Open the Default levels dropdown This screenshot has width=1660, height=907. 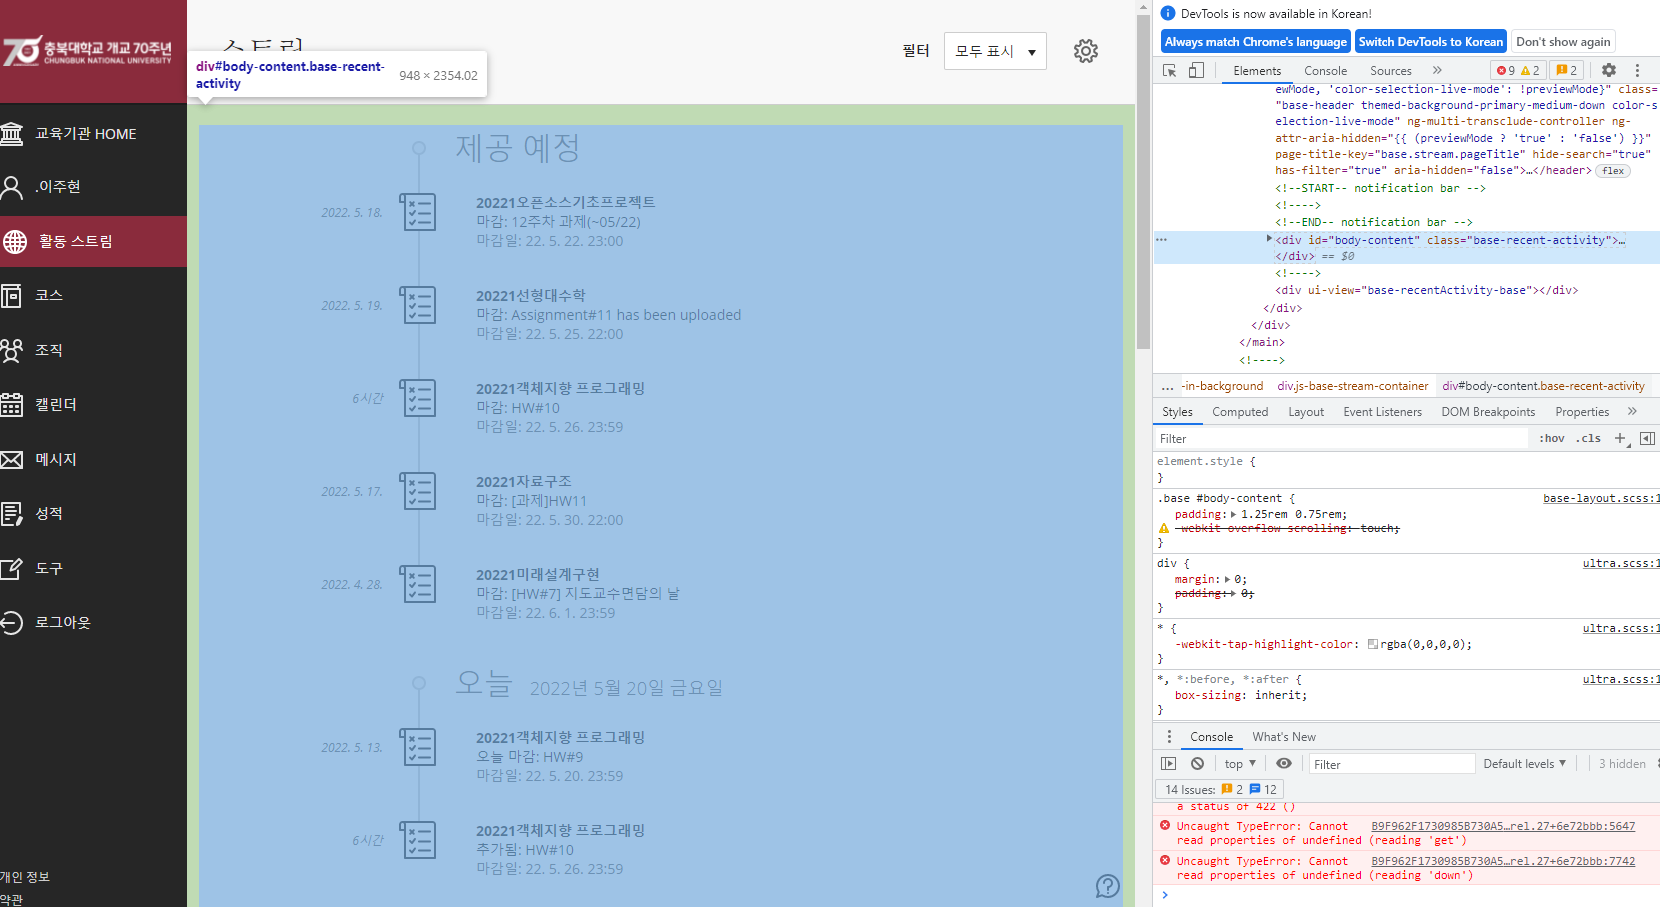point(1524,763)
